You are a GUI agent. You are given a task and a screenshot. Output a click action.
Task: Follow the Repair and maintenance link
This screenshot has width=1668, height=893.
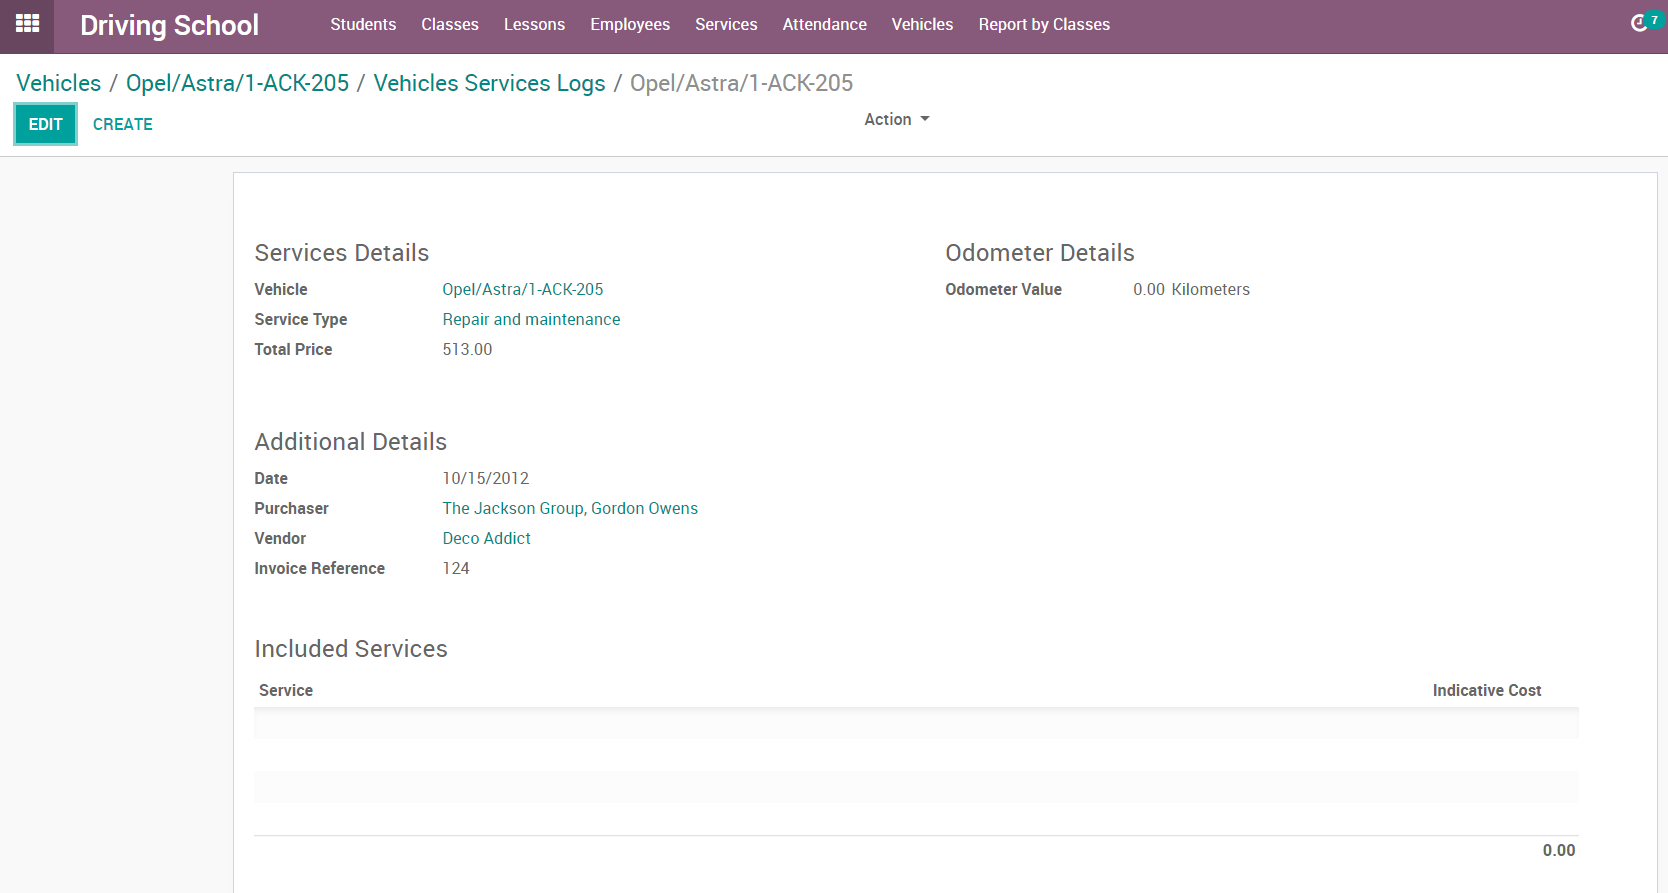[531, 319]
